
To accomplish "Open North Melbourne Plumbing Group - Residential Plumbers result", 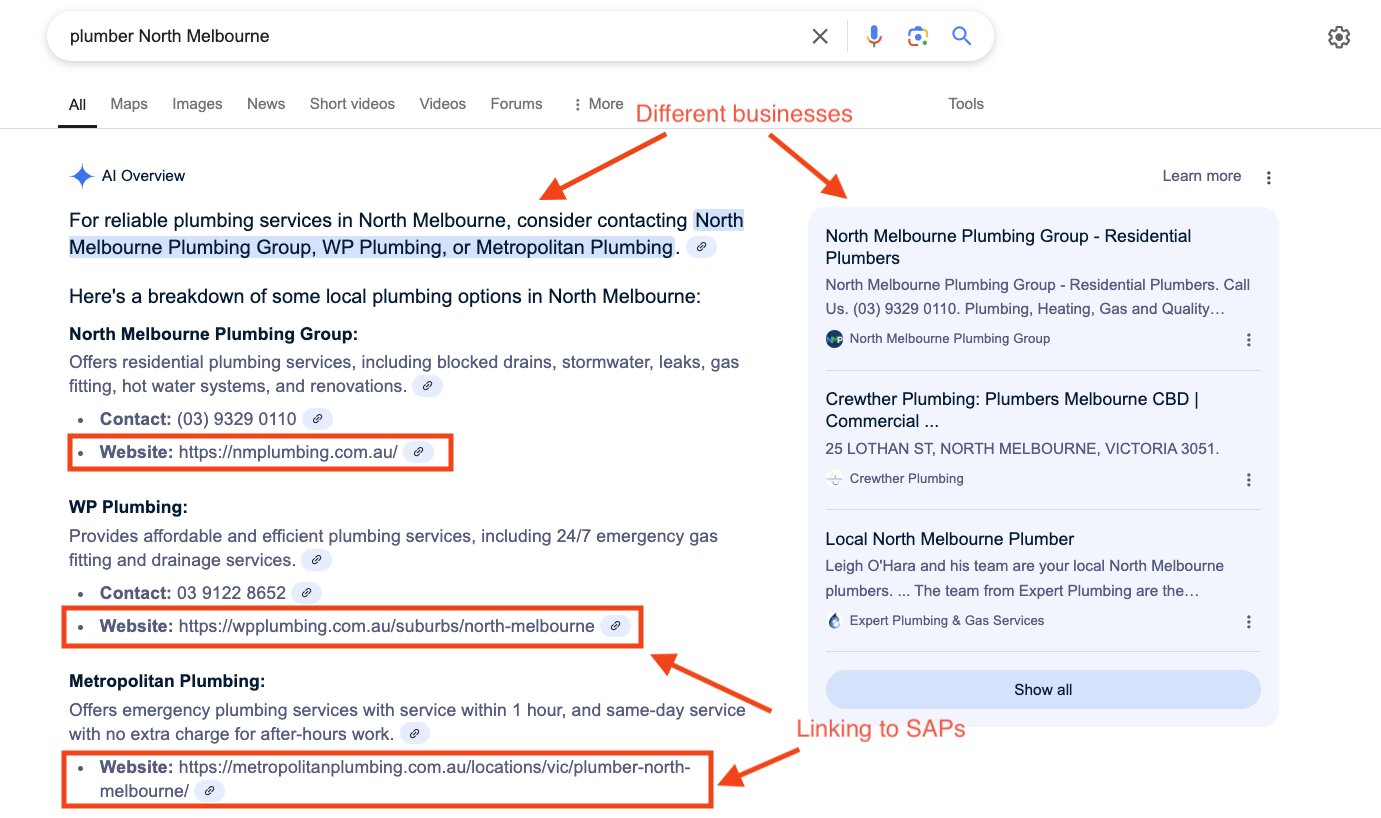I will 1008,247.
